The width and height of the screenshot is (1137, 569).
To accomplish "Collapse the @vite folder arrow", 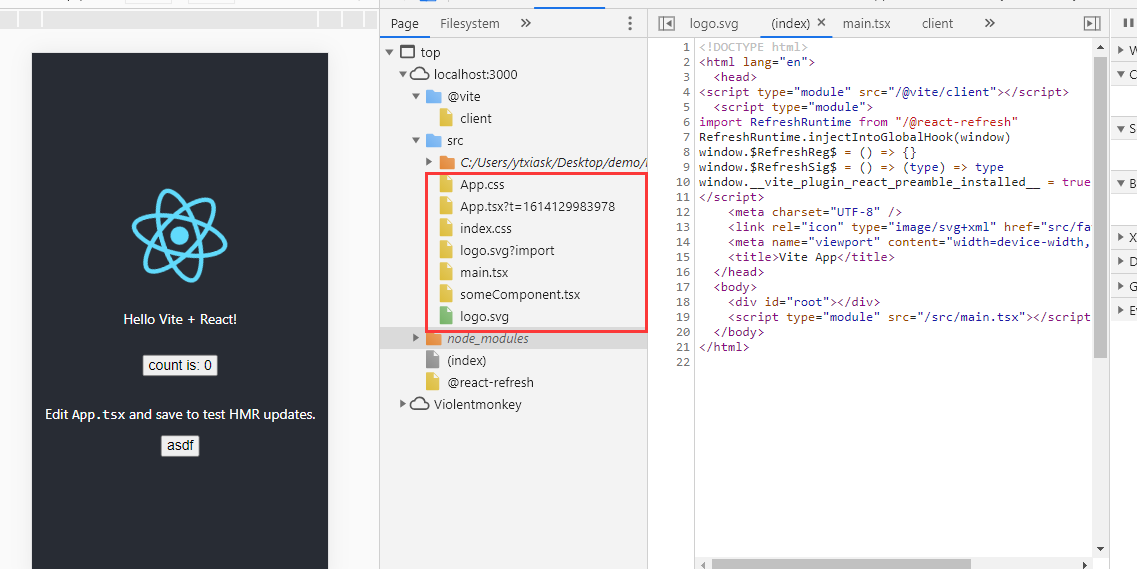I will click(415, 96).
